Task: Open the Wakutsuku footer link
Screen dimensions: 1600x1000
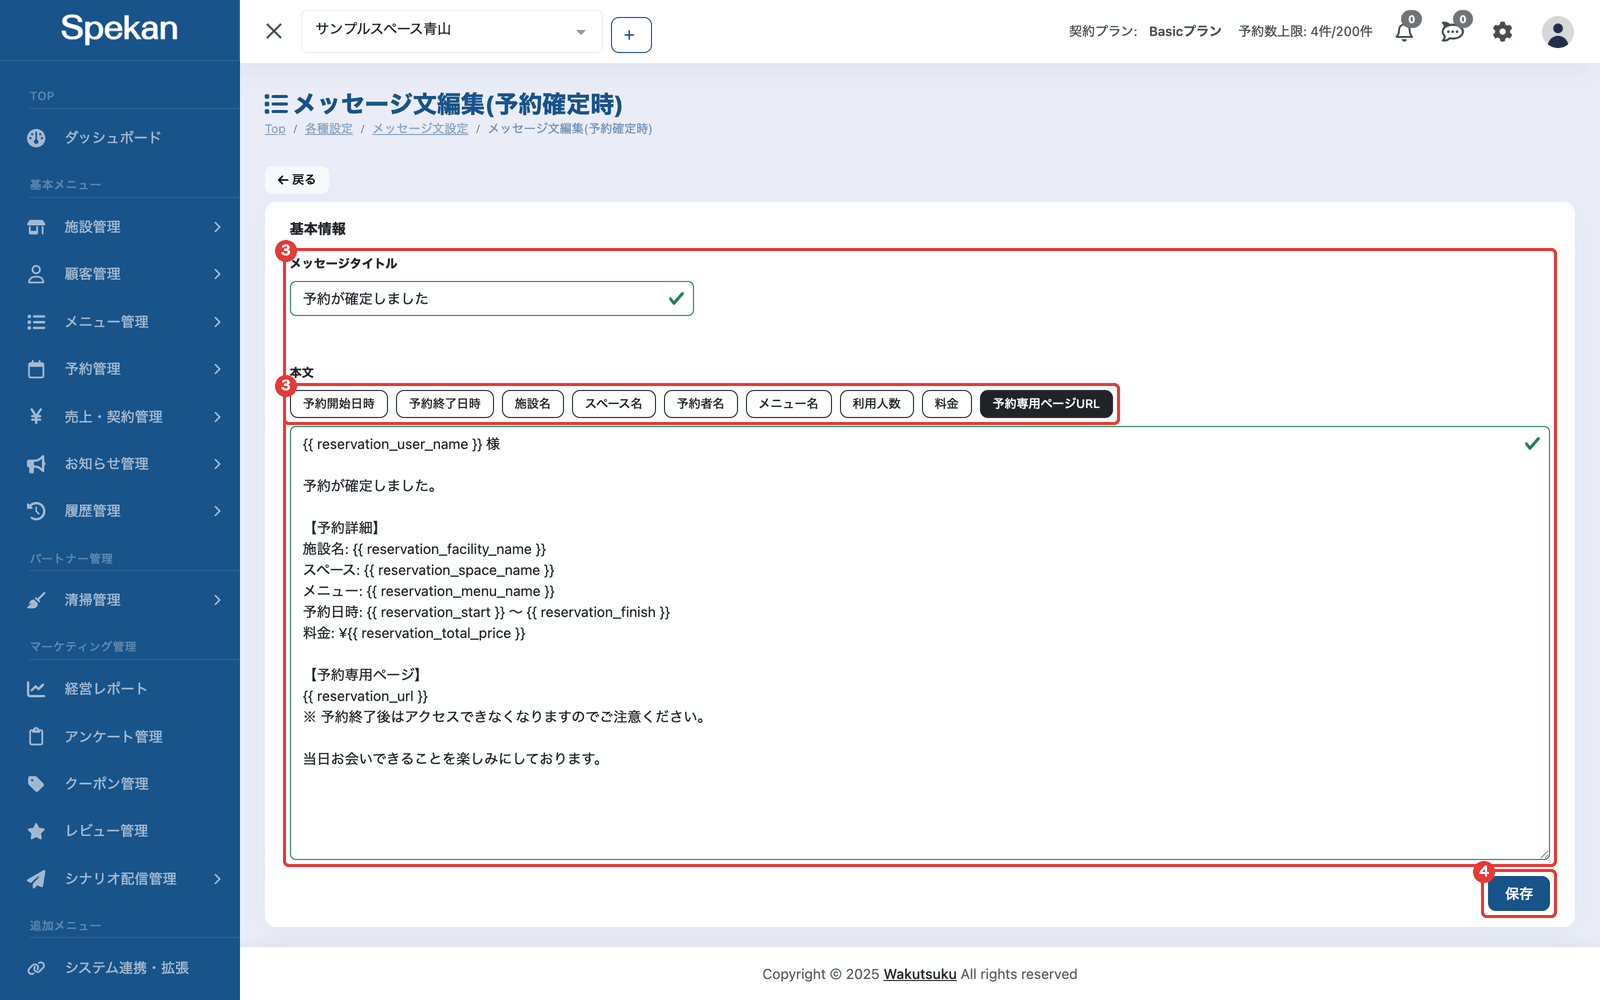Action: pyautogui.click(x=920, y=974)
